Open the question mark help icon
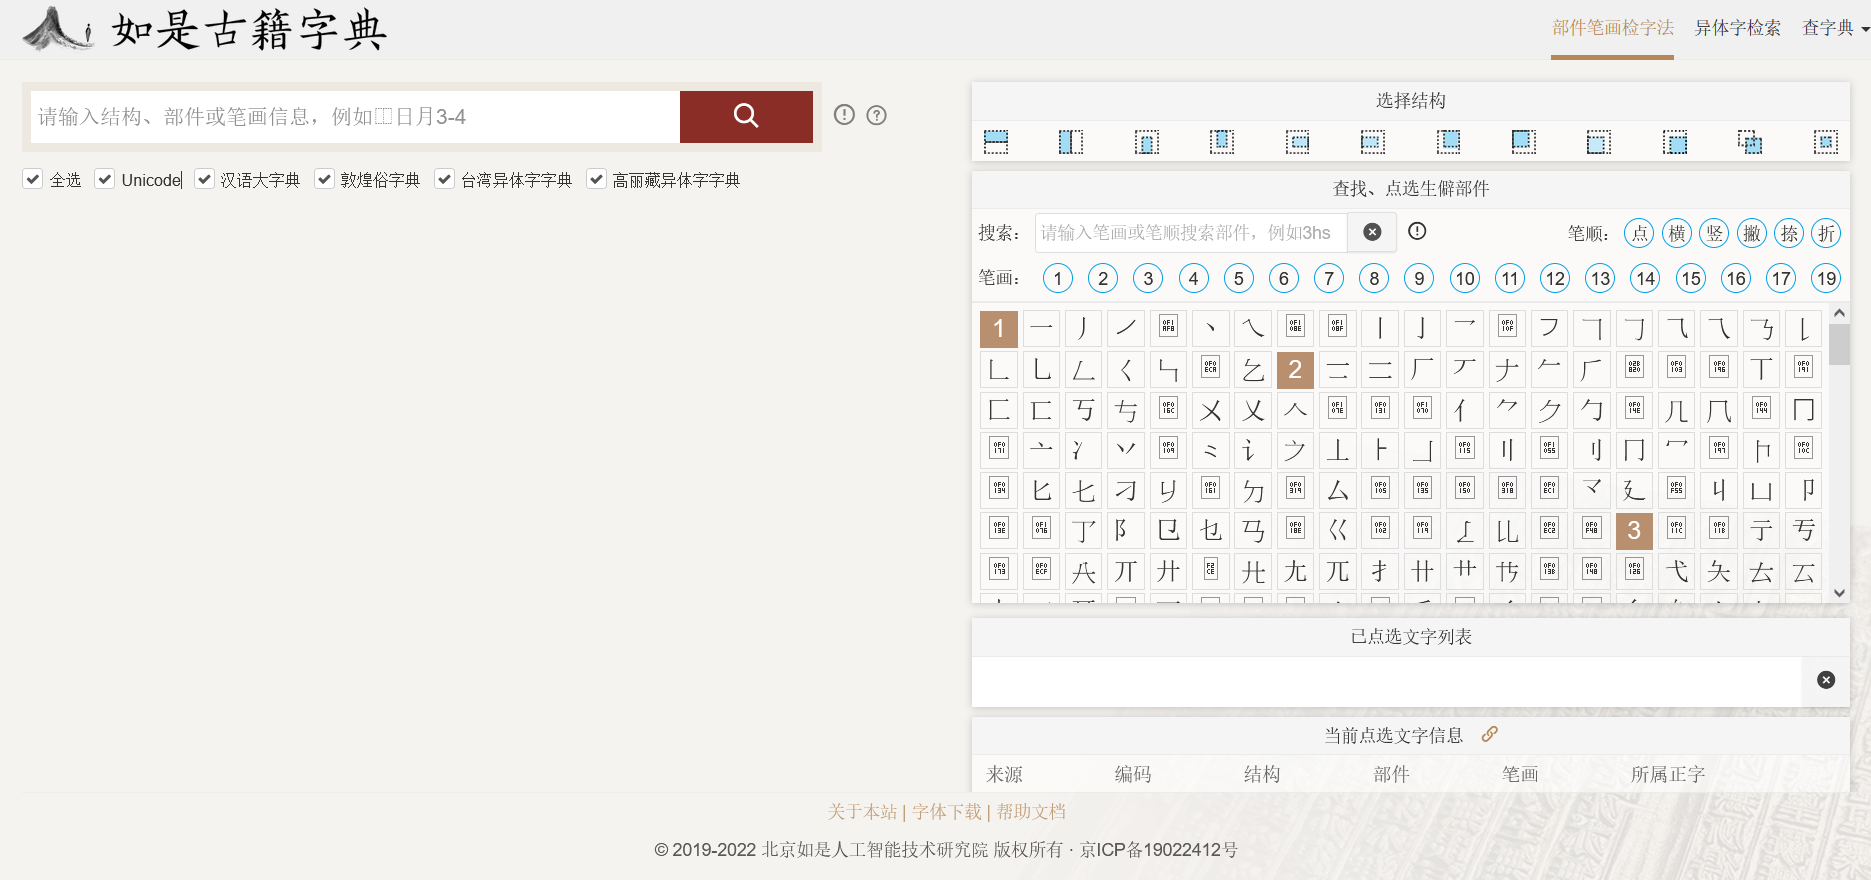This screenshot has width=1871, height=880. pos(876,115)
